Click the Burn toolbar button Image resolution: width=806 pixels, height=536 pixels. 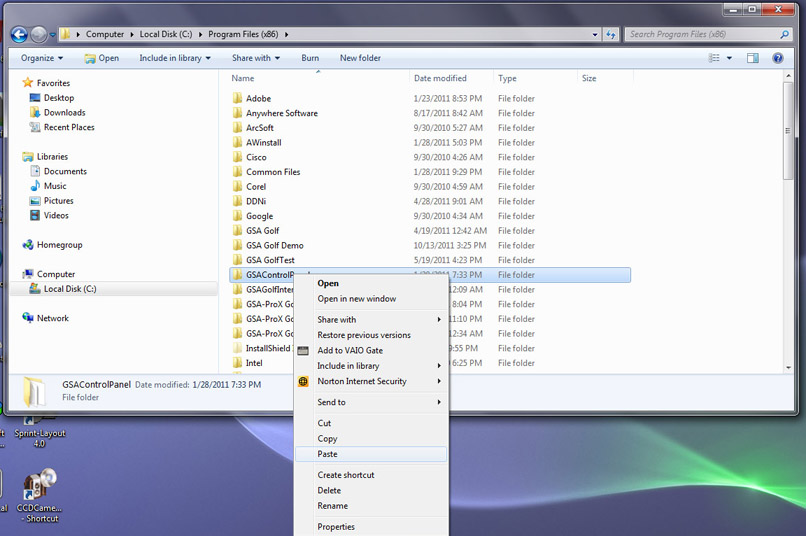coord(310,58)
